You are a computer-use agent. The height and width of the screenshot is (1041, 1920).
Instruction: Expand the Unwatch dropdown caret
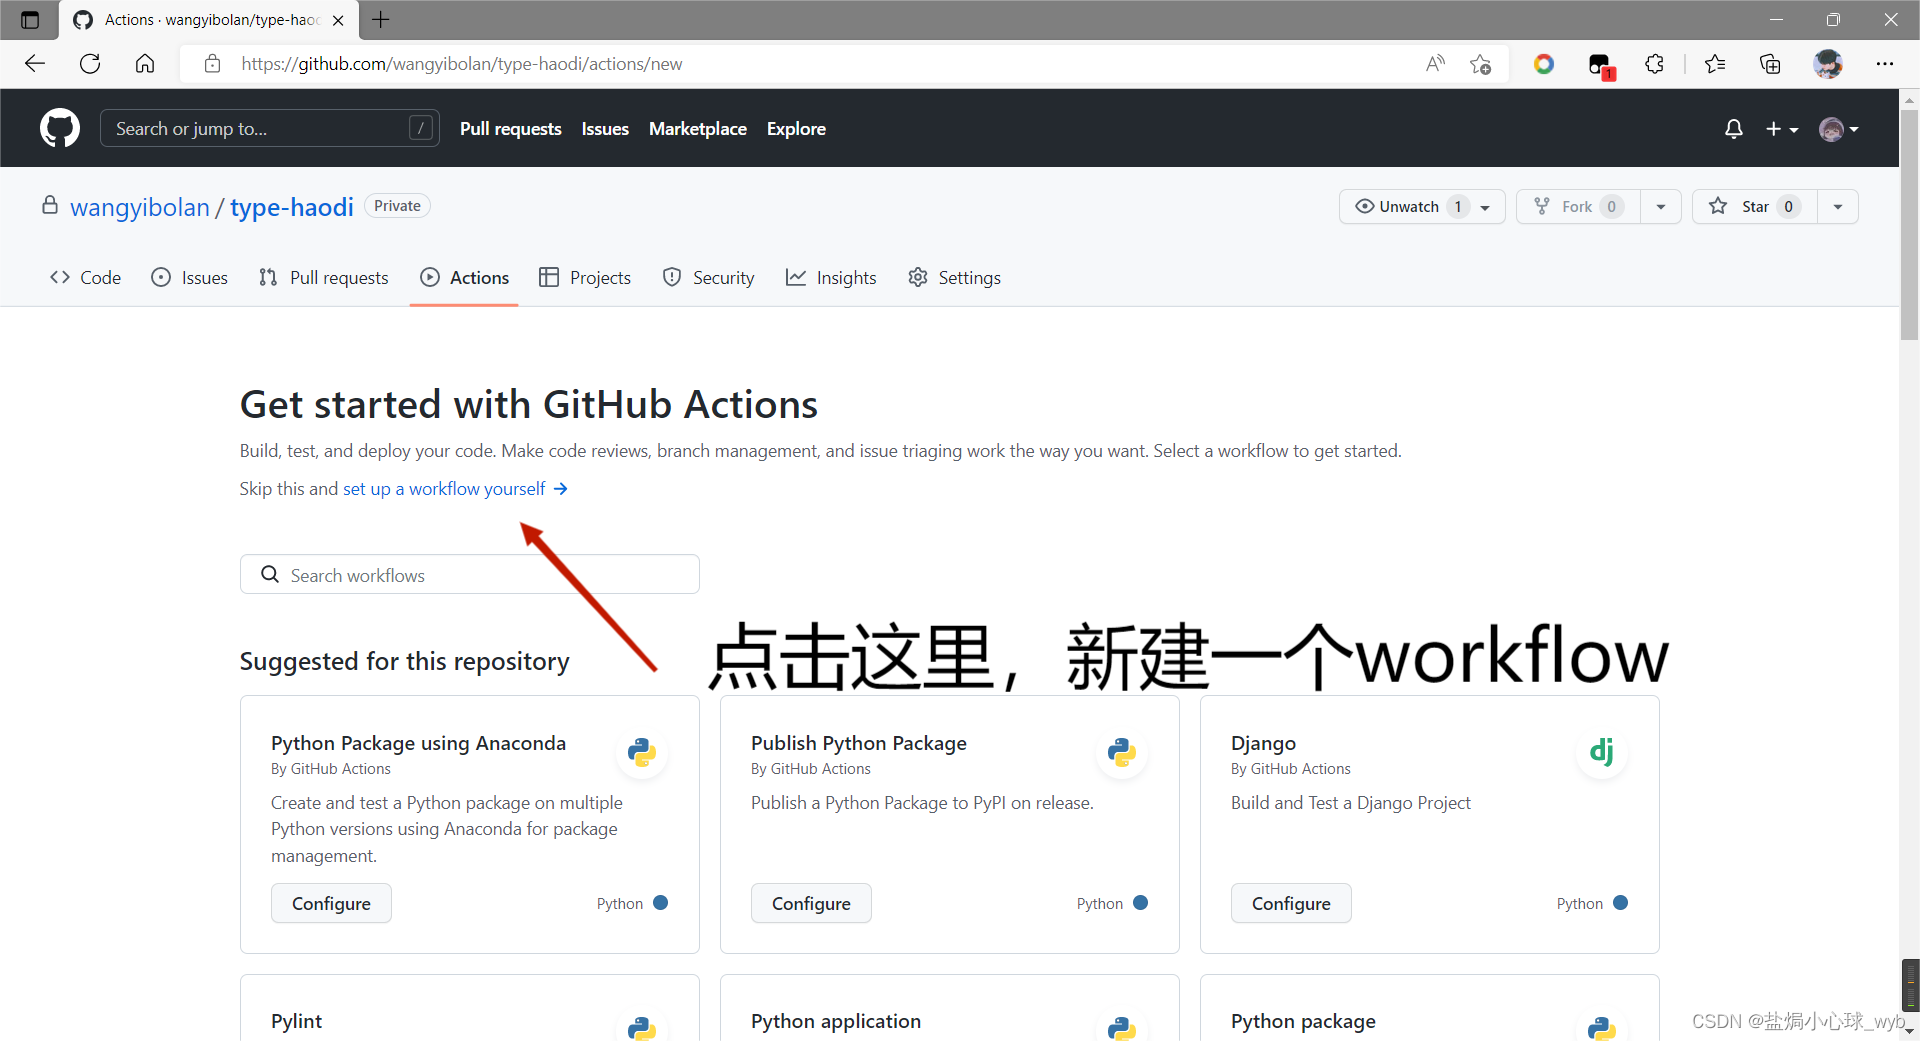click(1485, 207)
